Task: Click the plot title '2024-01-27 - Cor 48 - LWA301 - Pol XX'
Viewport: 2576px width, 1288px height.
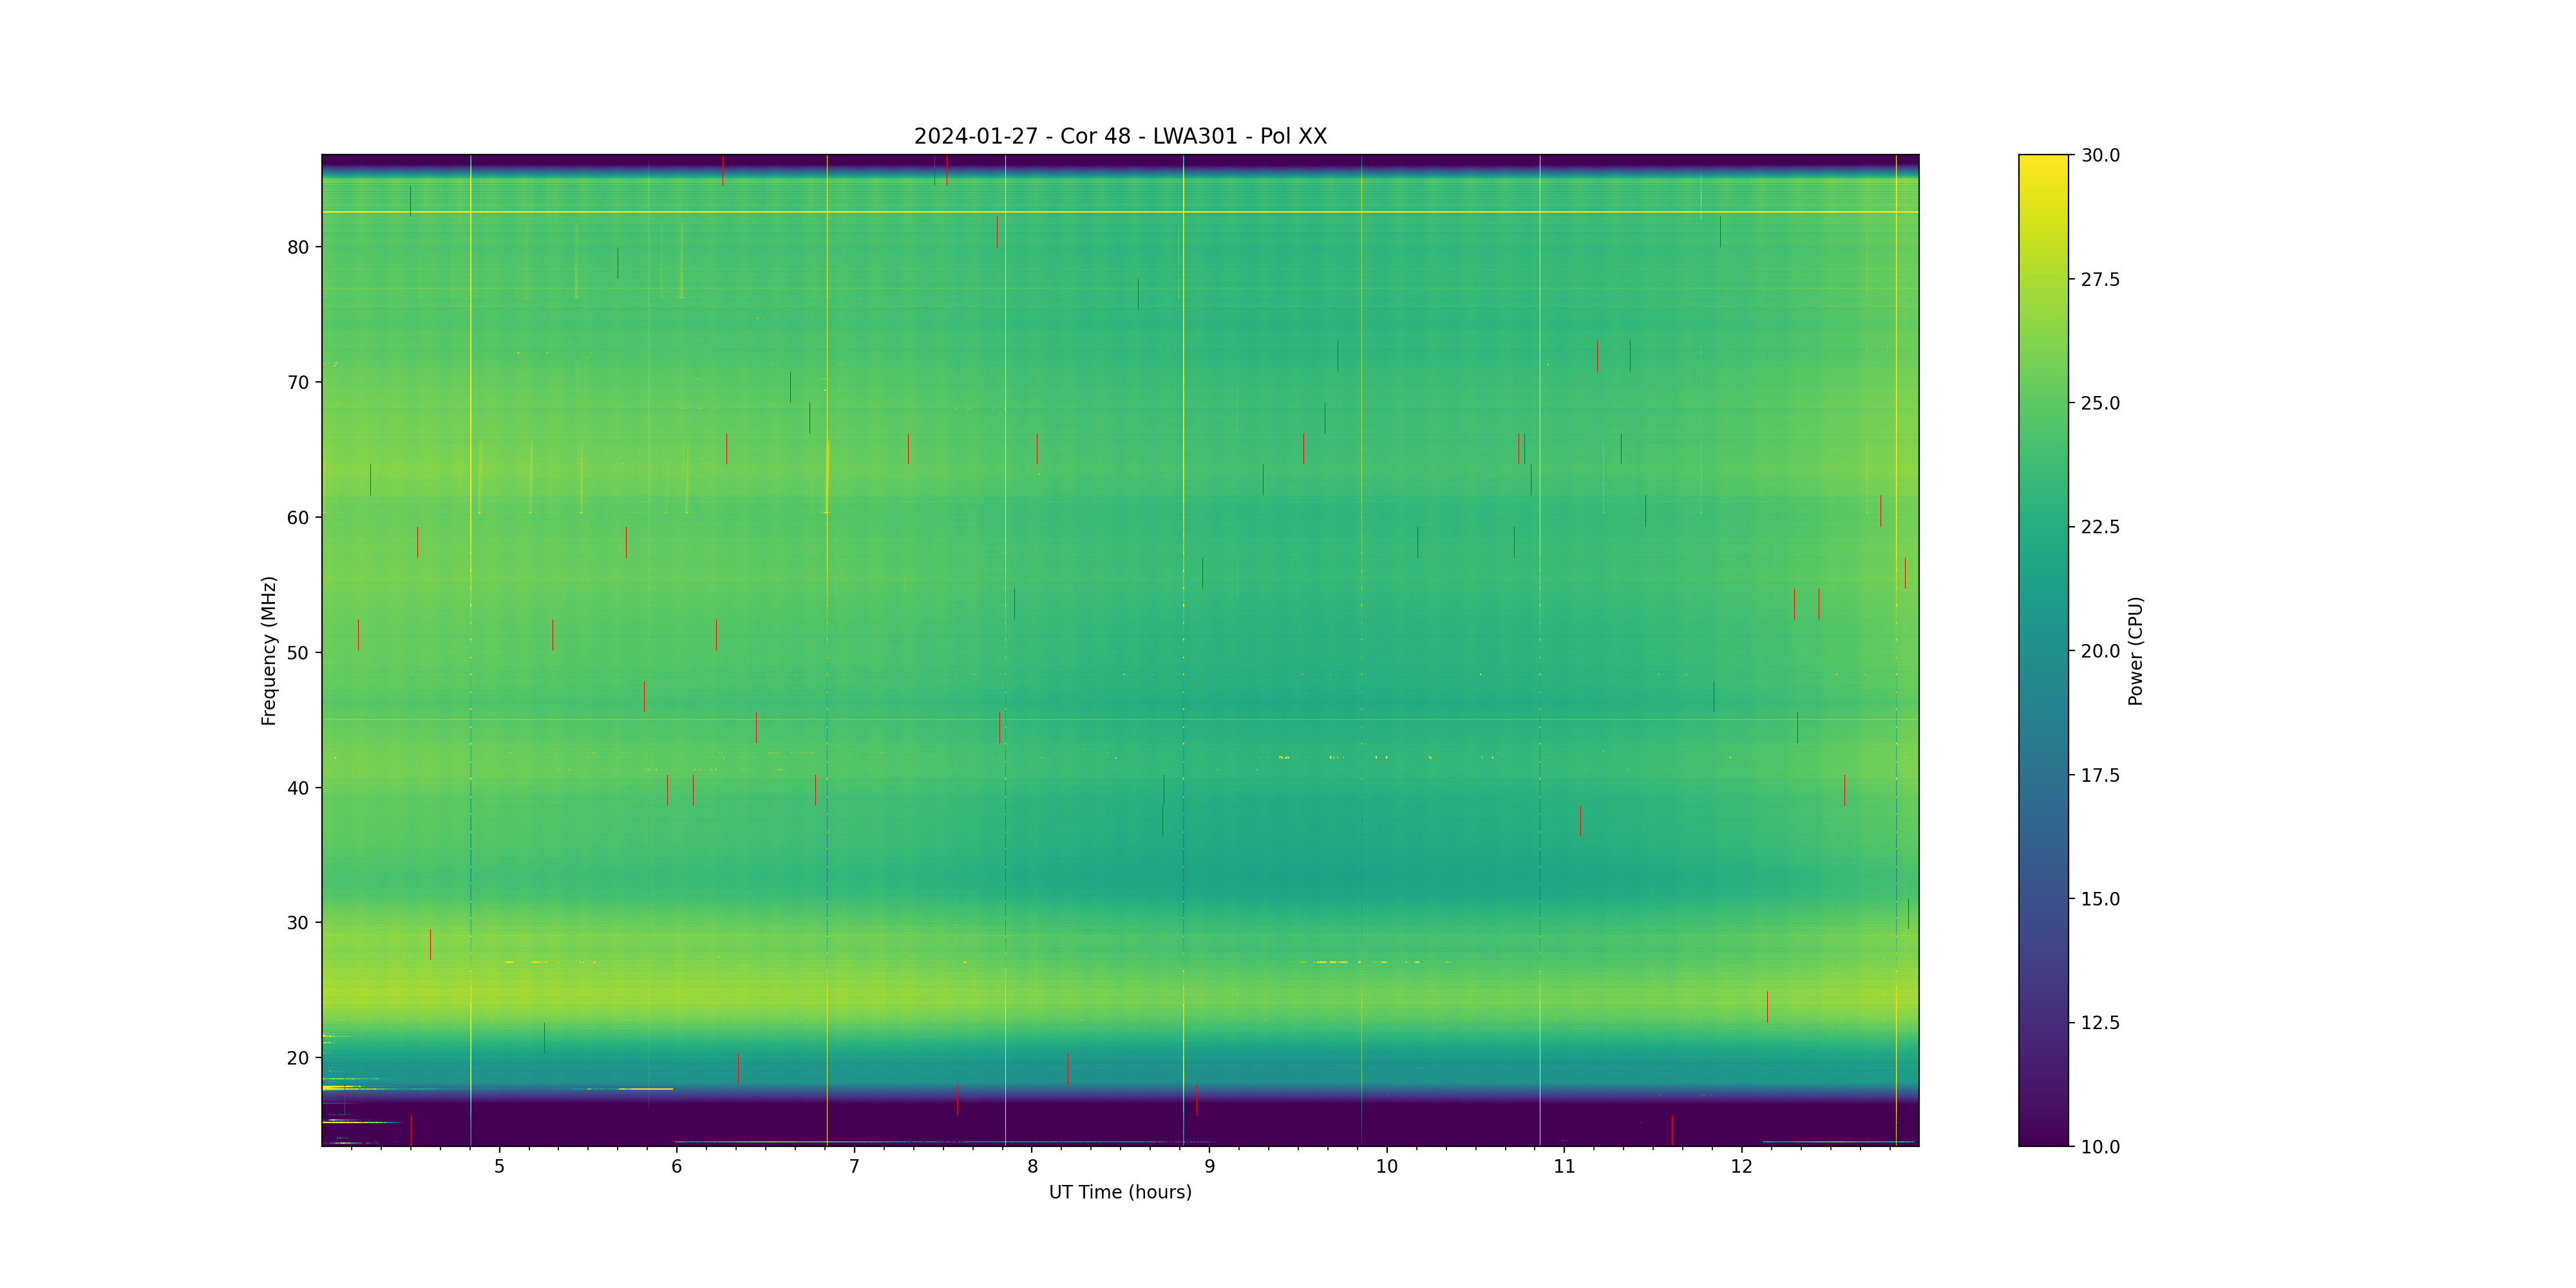Action: point(1120,136)
